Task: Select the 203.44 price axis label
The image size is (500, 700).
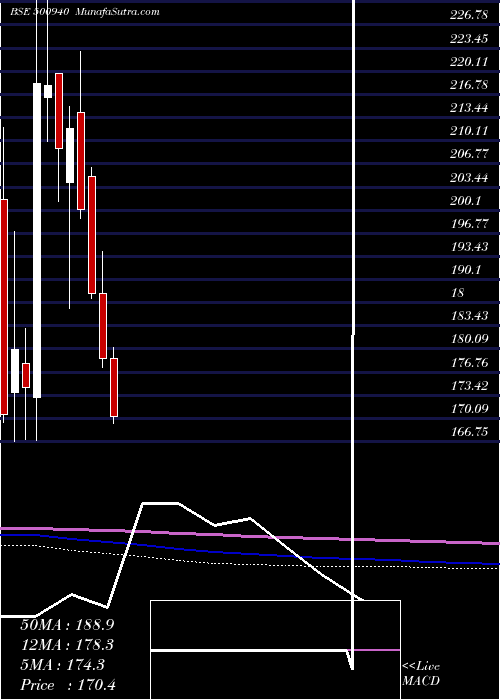Action: point(469,178)
